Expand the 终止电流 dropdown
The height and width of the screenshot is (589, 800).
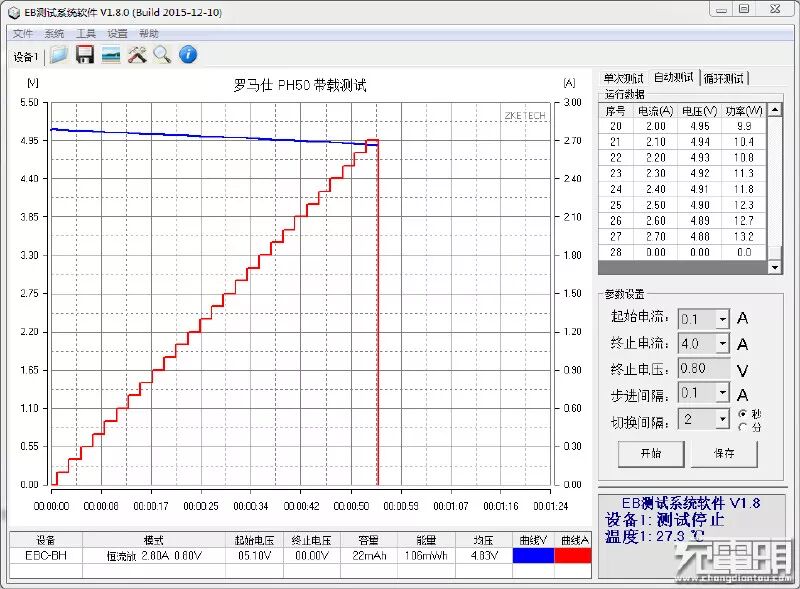point(722,343)
